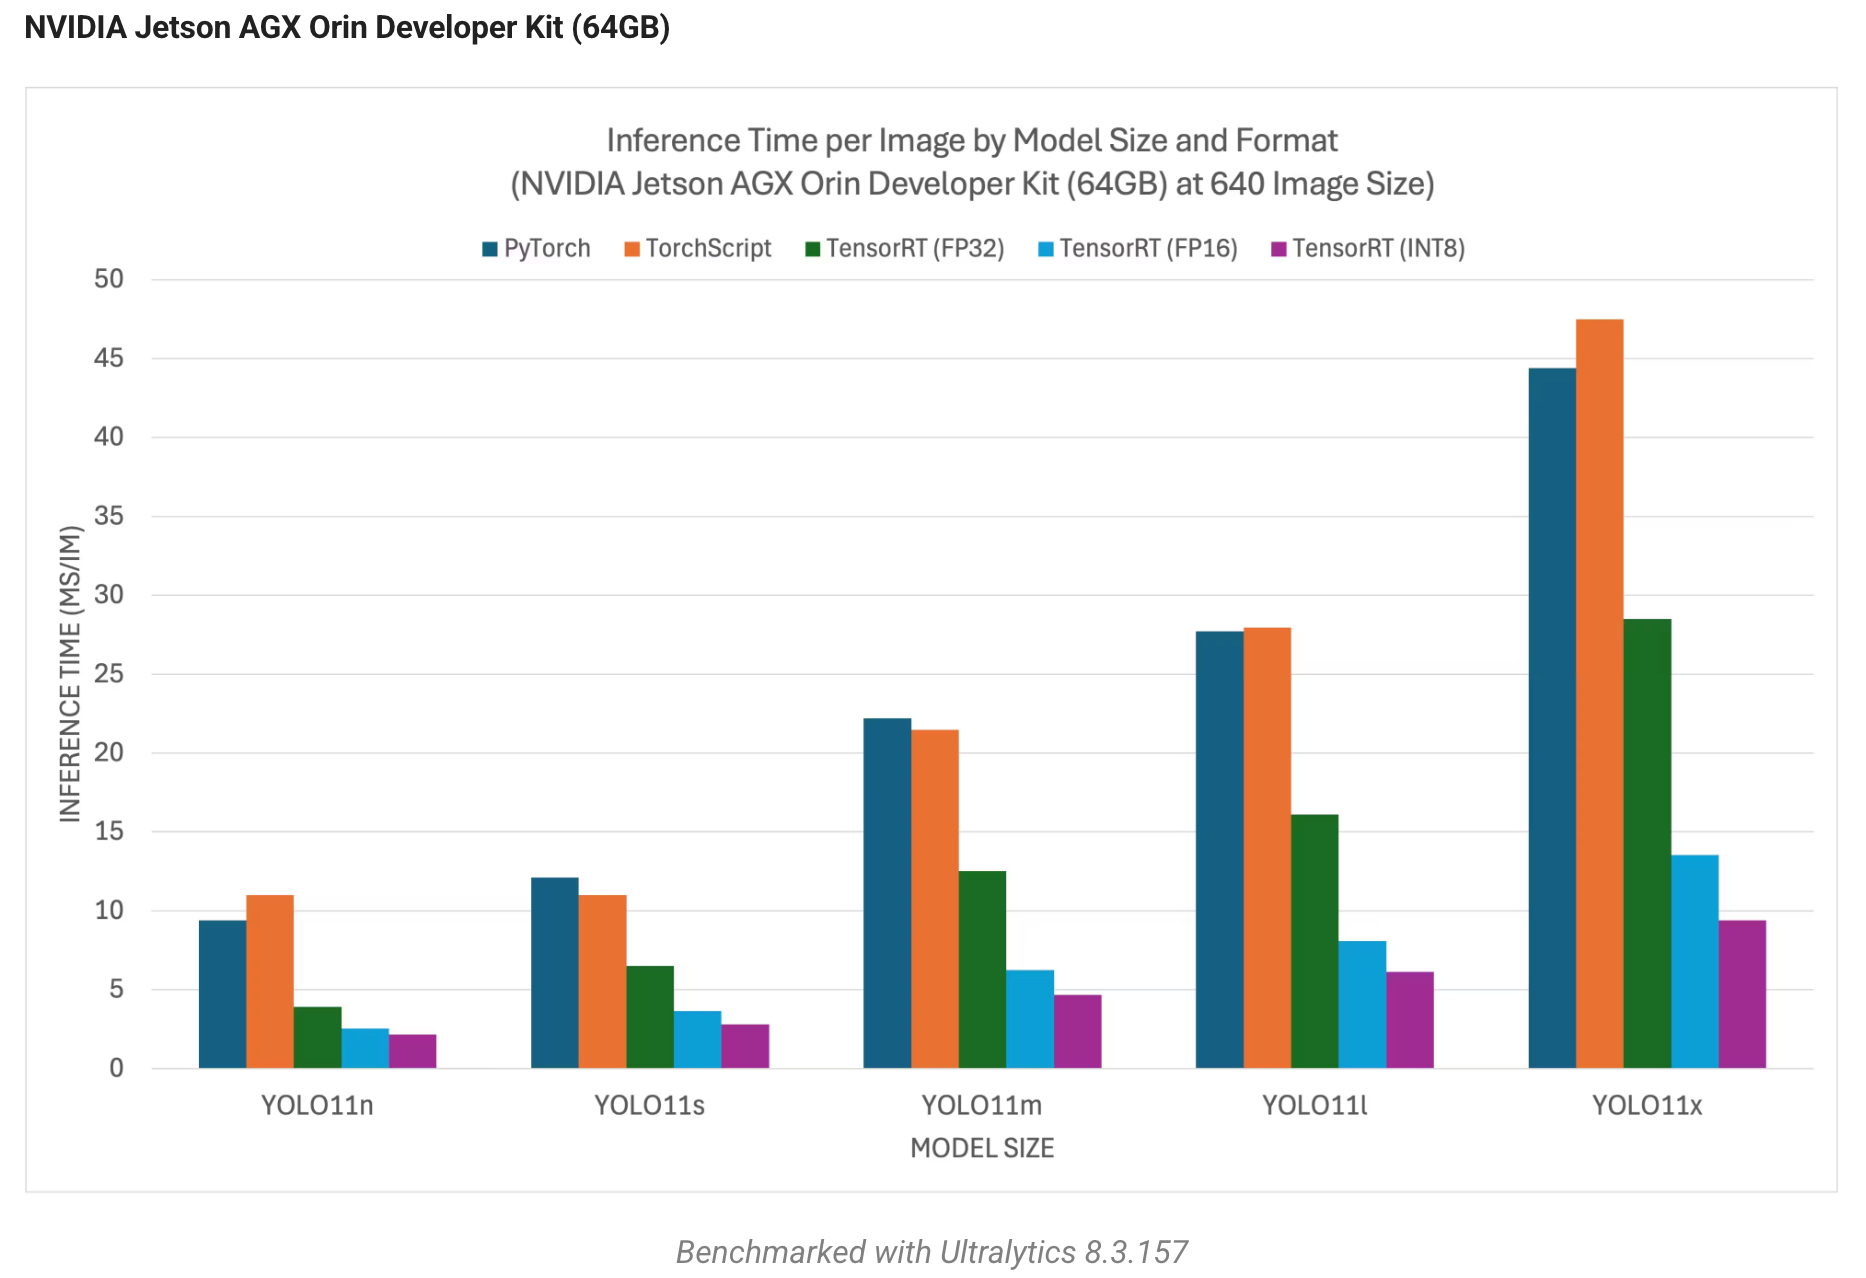Click the 'YOLO11n' axis label
The image size is (1866, 1278).
coord(317,1105)
